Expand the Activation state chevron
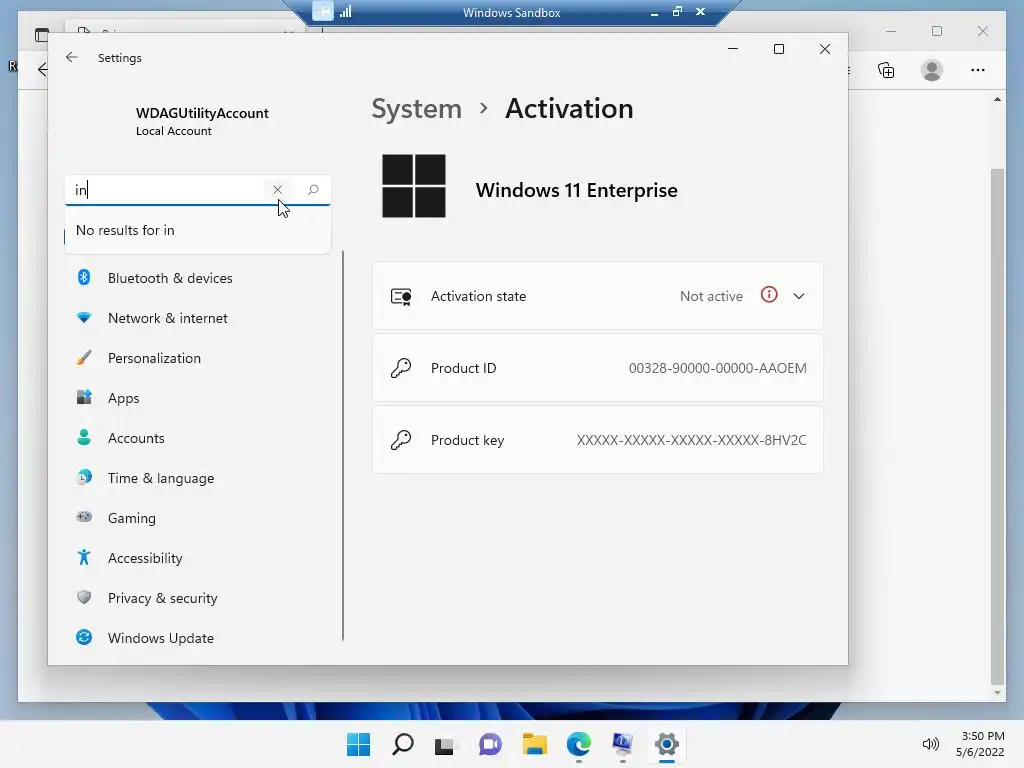 [799, 296]
